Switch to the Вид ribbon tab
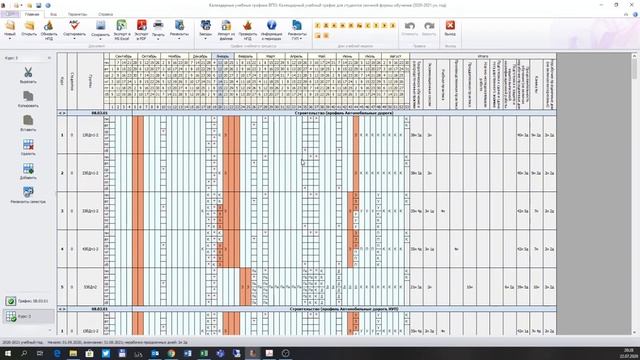Viewport: 640px width, 360px height. [53, 14]
